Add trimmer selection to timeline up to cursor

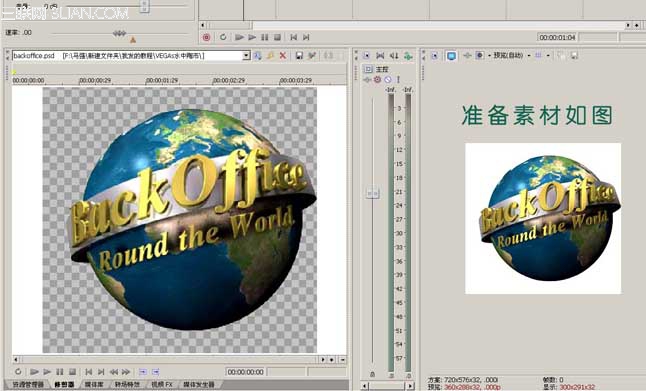[155, 372]
